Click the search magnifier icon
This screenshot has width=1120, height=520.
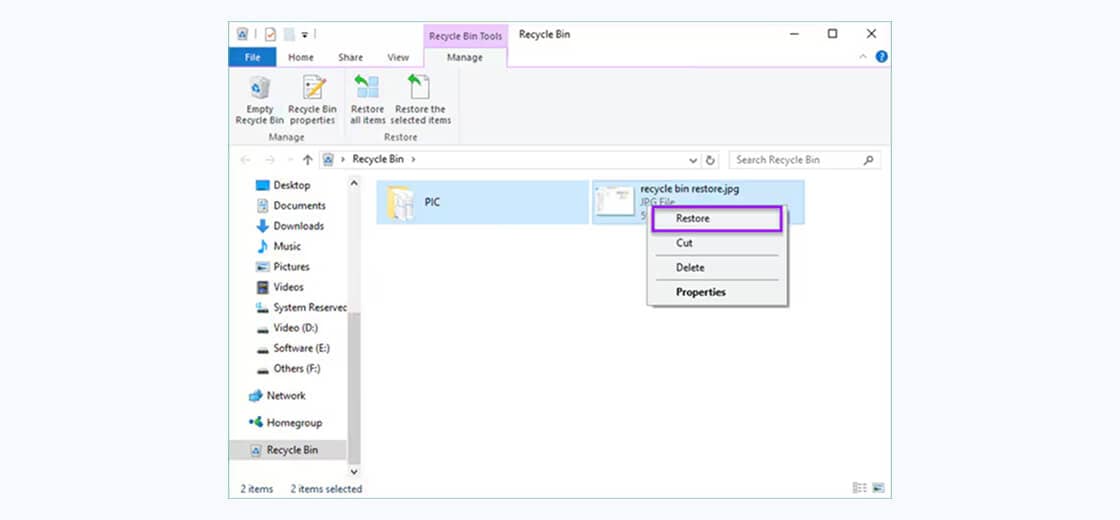[x=869, y=160]
